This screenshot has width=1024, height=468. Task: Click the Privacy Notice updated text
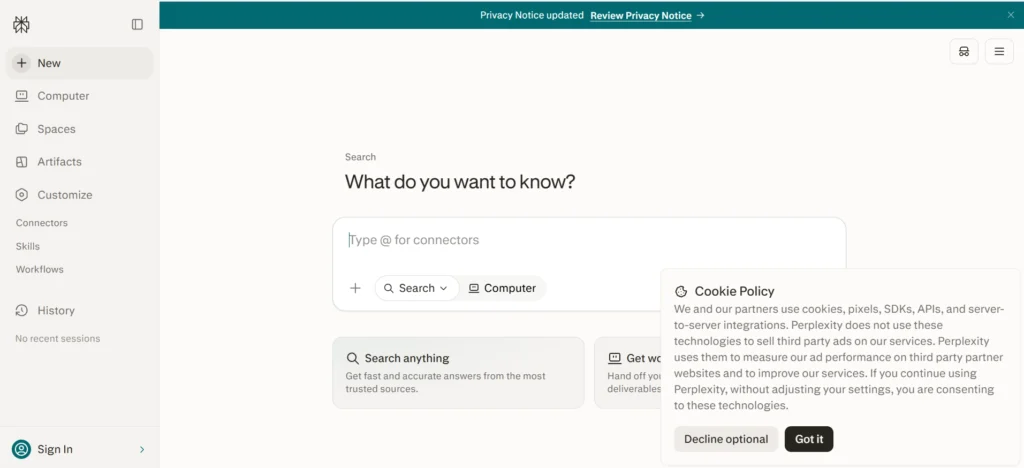coord(532,15)
